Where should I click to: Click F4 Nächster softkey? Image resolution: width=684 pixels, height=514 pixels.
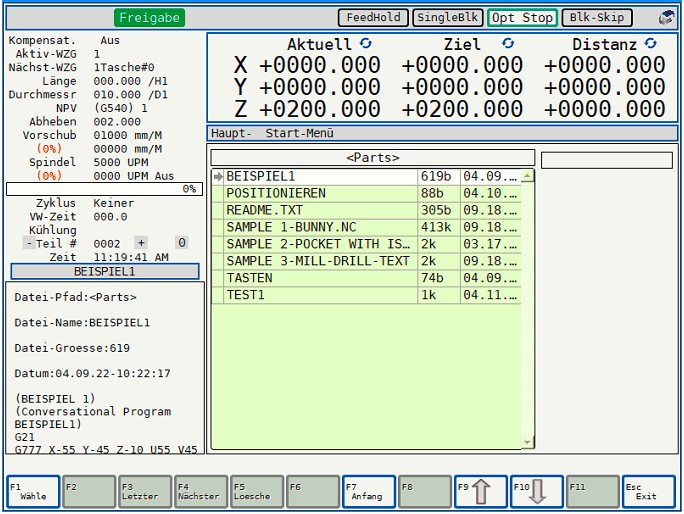pyautogui.click(x=201, y=491)
